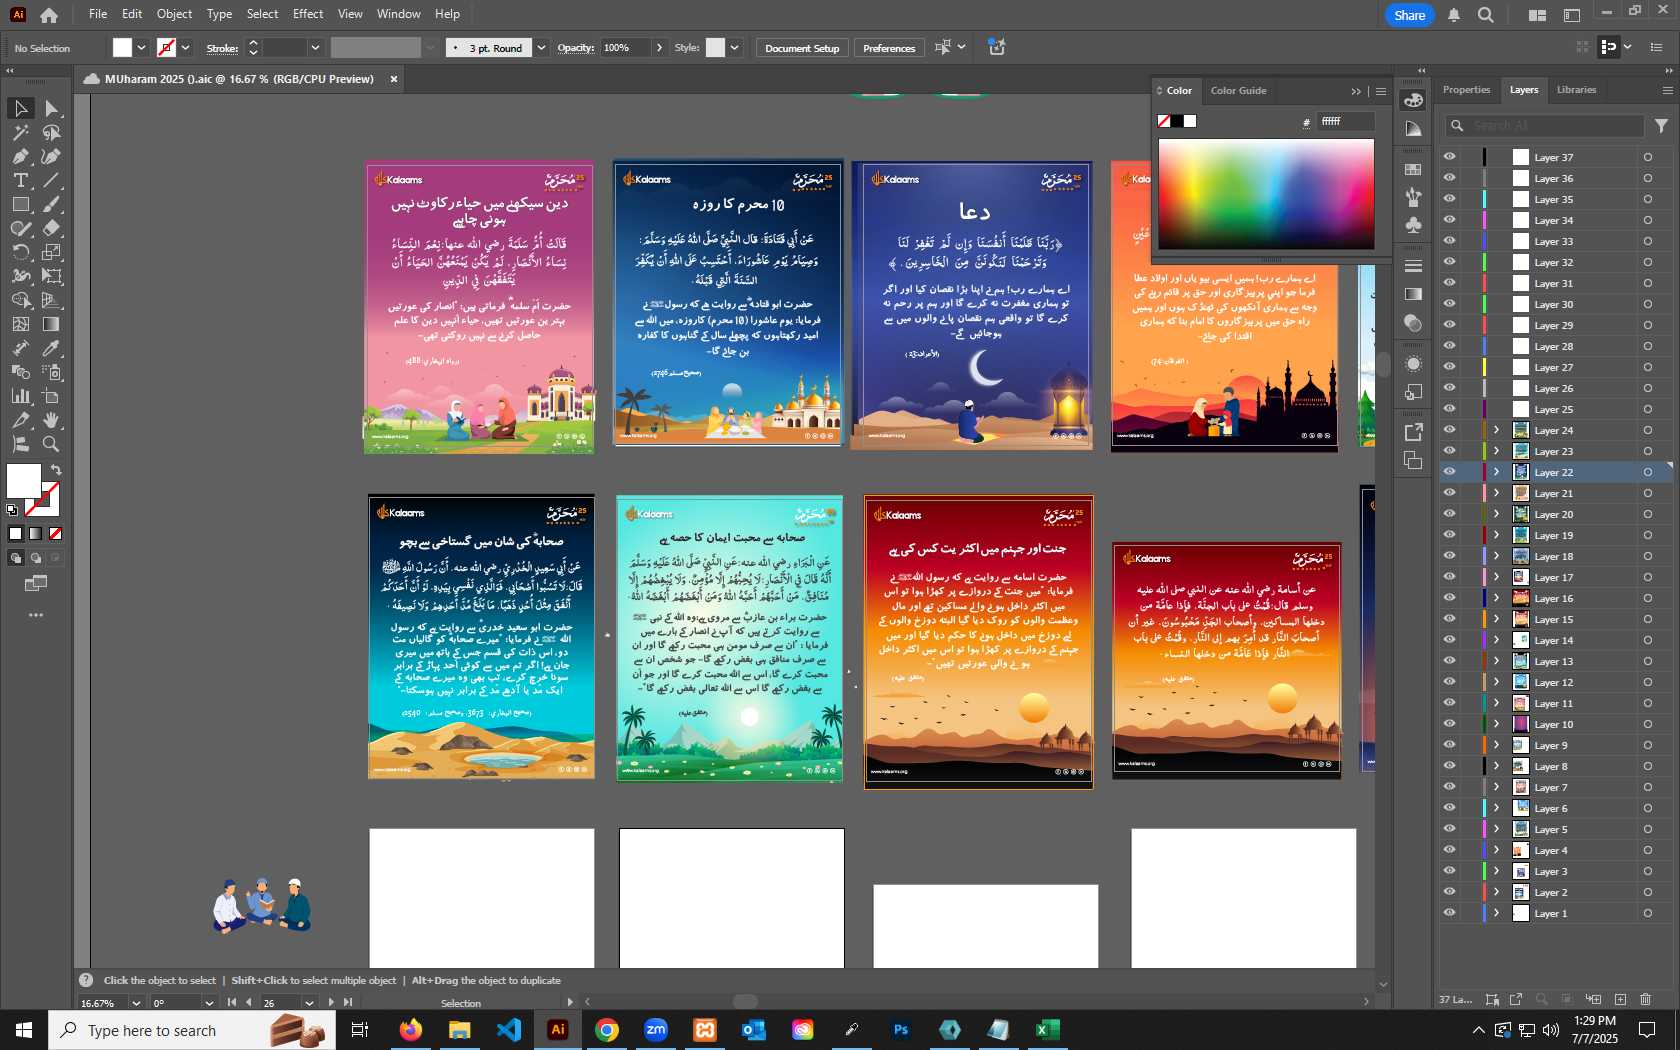
Task: Select the Line Segment tool
Action: [51, 180]
